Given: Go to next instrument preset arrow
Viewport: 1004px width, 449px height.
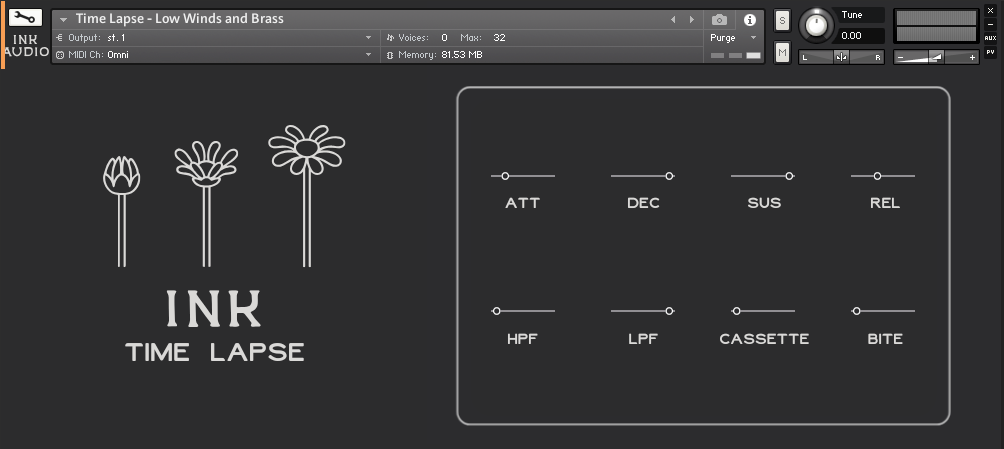Looking at the screenshot, I should pyautogui.click(x=689, y=19).
